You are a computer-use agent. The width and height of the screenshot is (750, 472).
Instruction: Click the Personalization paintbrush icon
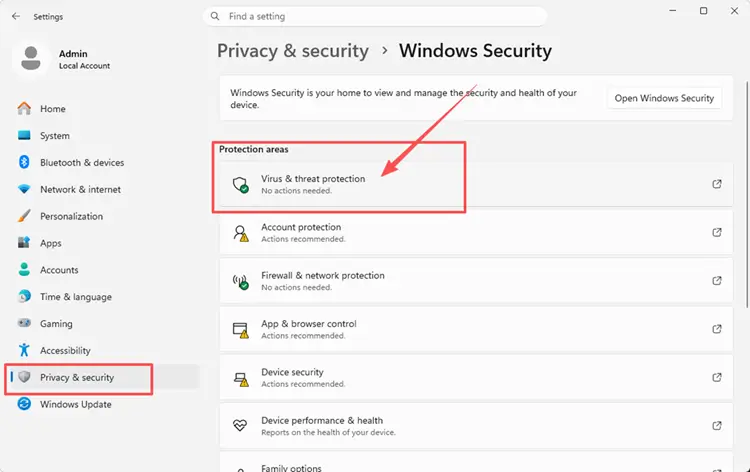tap(24, 216)
